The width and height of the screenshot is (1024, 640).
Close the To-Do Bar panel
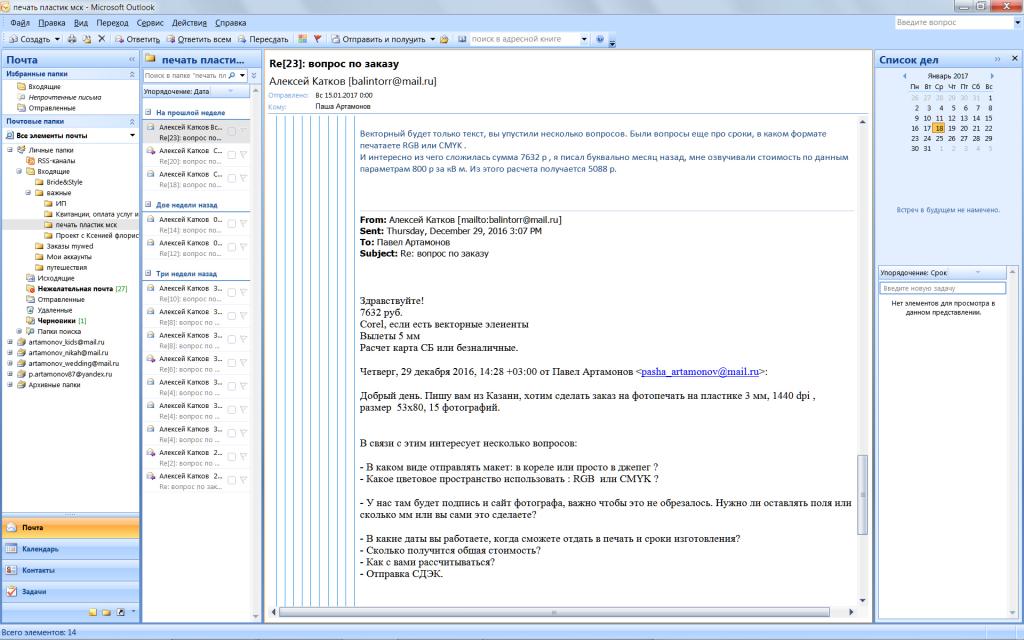(x=1014, y=59)
